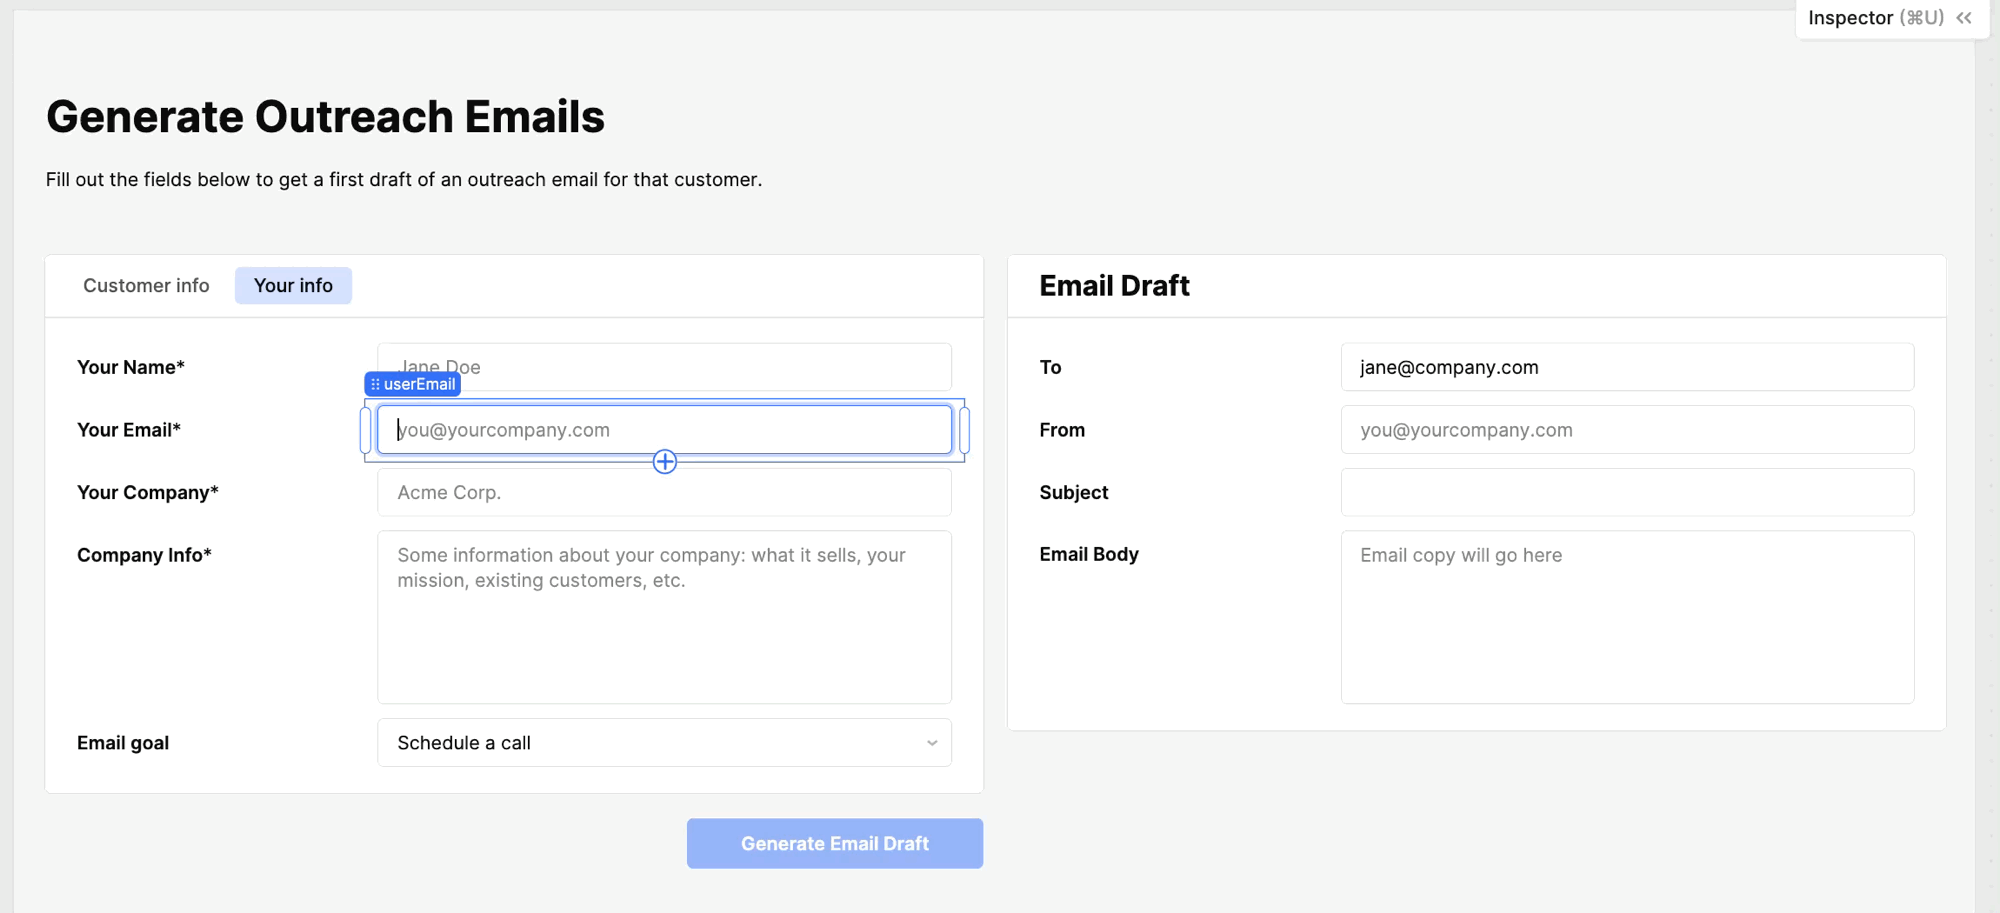Viewport: 2000px width, 913px height.
Task: Select the Your Company text field
Action: (664, 493)
